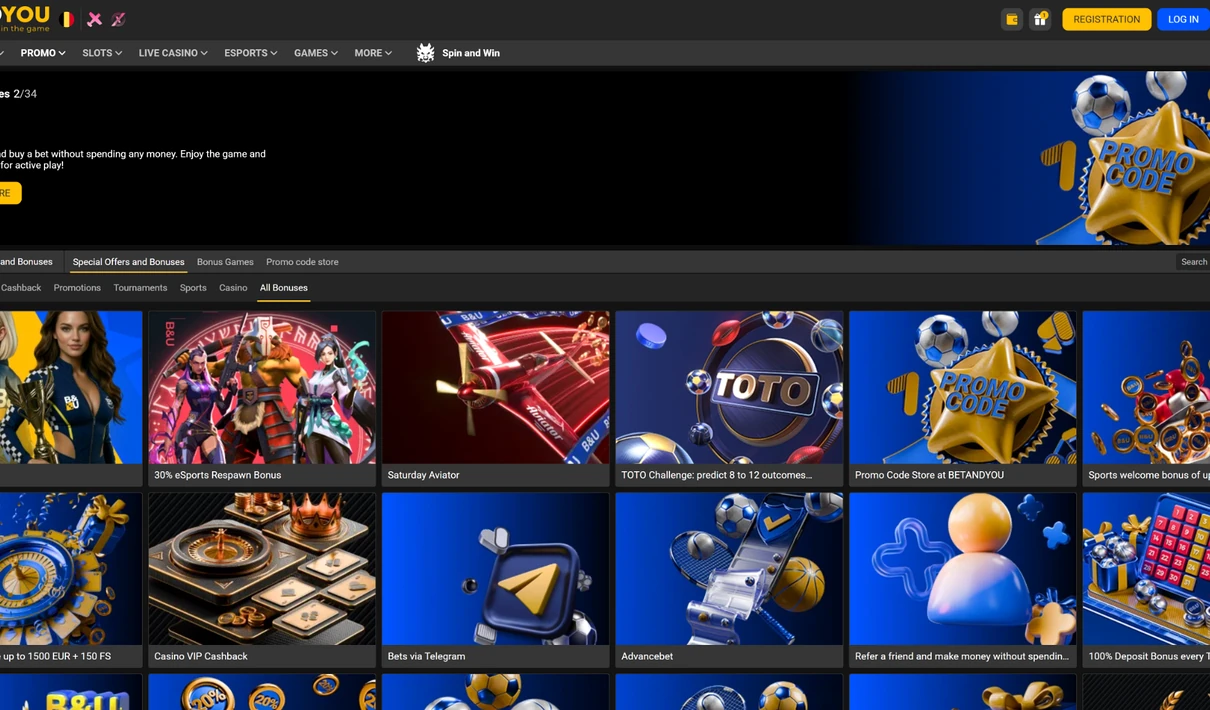Viewport: 1210px width, 710px height.
Task: Click the Saturday Aviator title text
Action: (423, 475)
